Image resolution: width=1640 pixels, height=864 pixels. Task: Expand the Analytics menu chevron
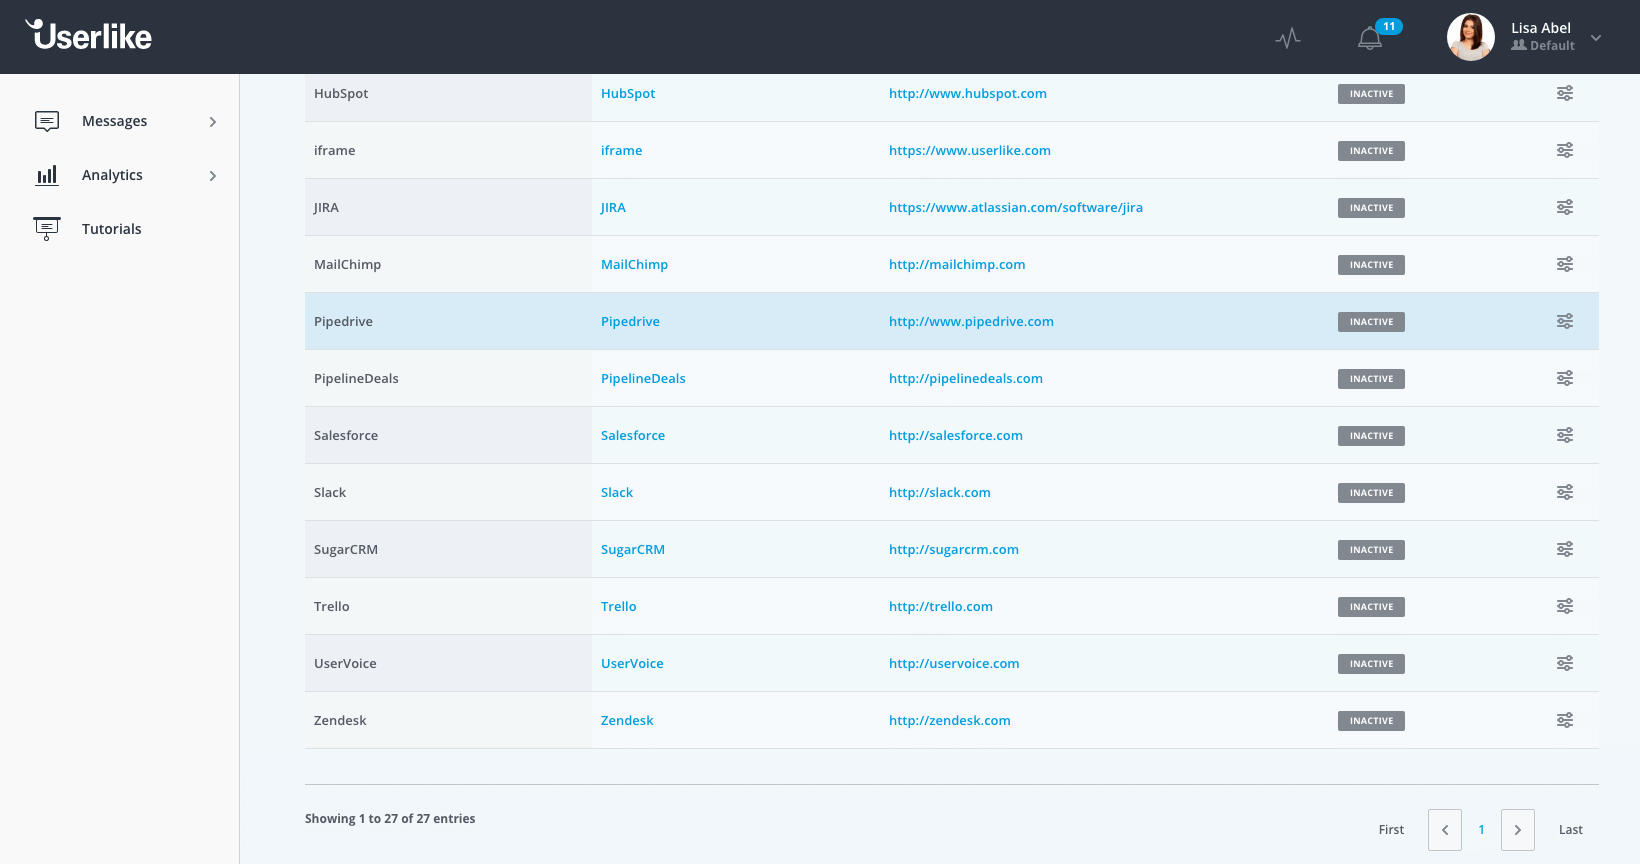point(212,176)
